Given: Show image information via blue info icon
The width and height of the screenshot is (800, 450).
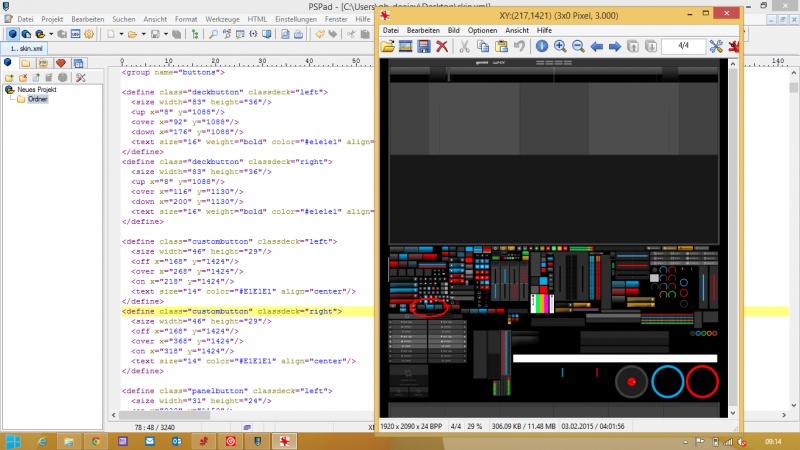Looking at the screenshot, I should (x=541, y=47).
